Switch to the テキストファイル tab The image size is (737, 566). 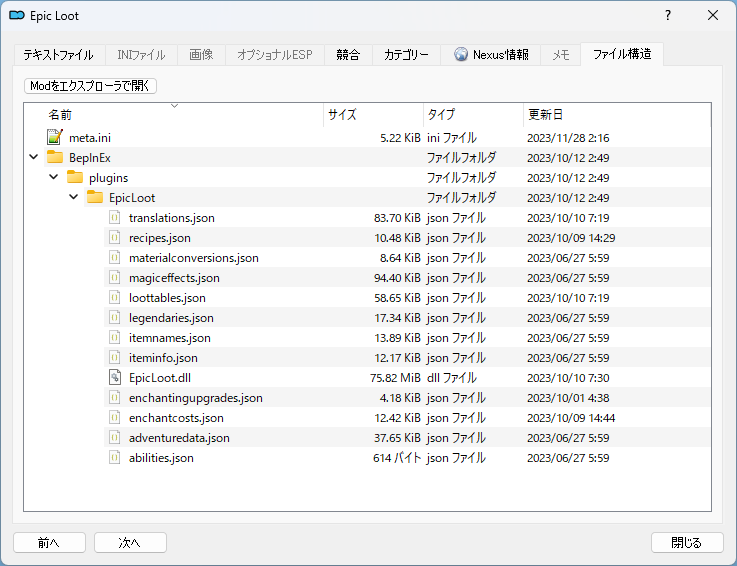point(58,55)
